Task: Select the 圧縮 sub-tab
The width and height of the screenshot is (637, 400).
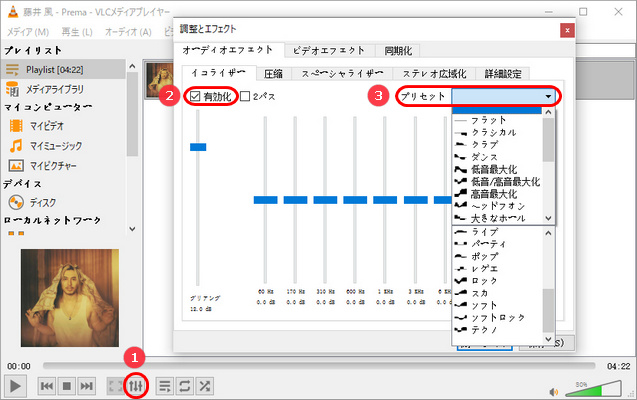Action: pos(273,74)
